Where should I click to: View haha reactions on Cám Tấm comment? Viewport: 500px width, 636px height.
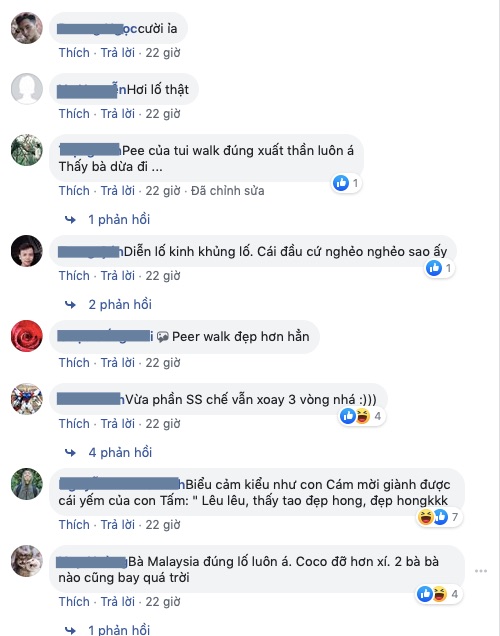point(425,517)
